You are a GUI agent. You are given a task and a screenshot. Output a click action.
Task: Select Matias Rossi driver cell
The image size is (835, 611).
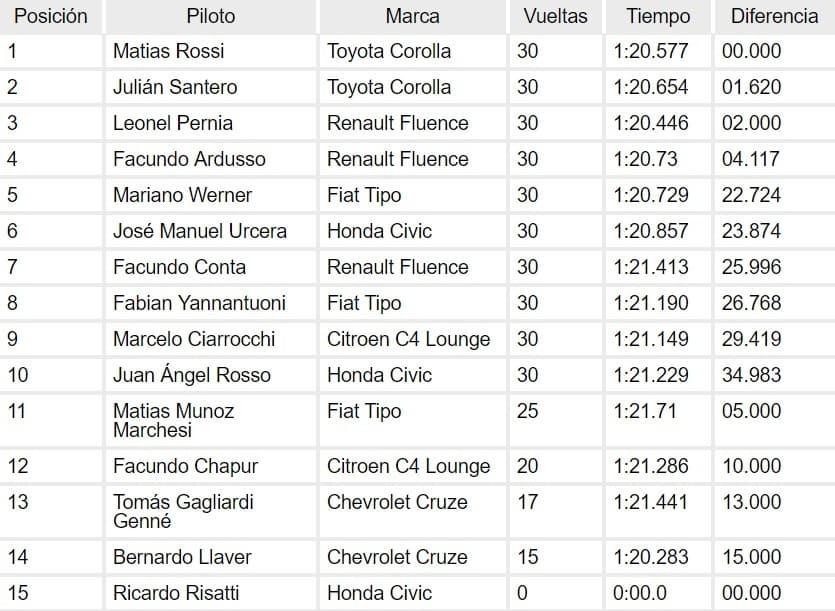click(211, 52)
